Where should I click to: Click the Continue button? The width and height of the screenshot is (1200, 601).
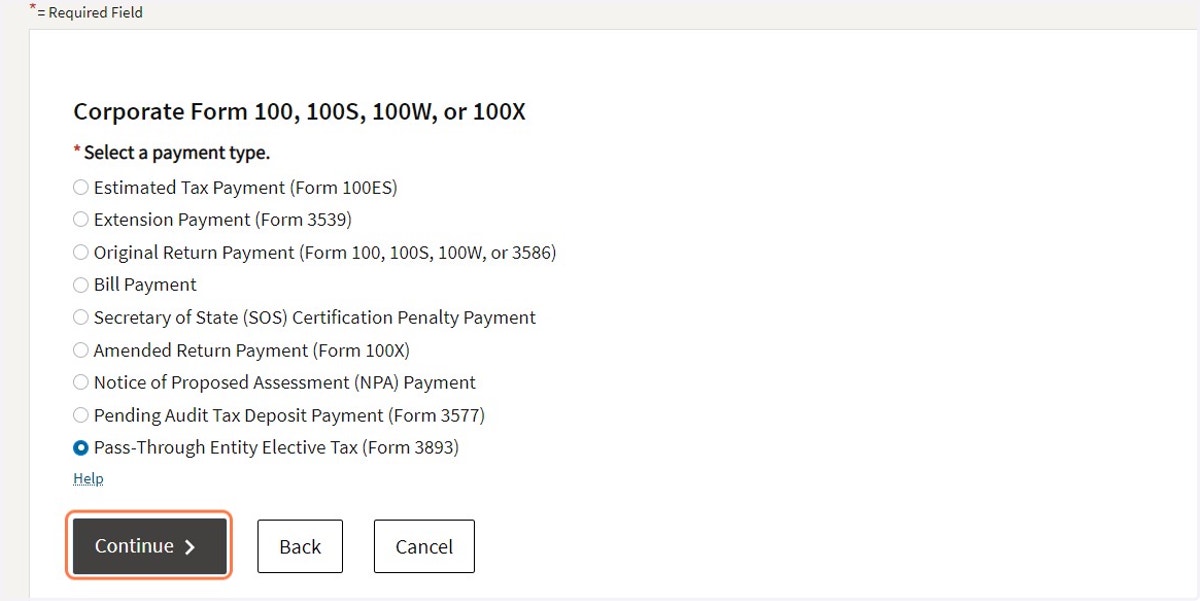tap(150, 546)
